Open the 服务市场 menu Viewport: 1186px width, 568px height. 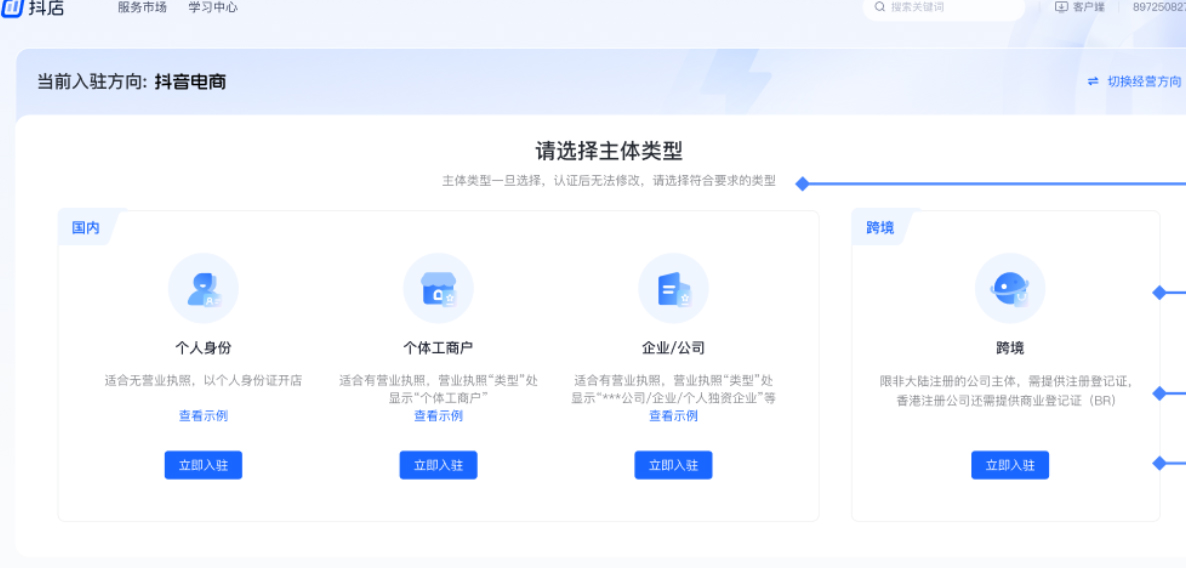(x=142, y=8)
